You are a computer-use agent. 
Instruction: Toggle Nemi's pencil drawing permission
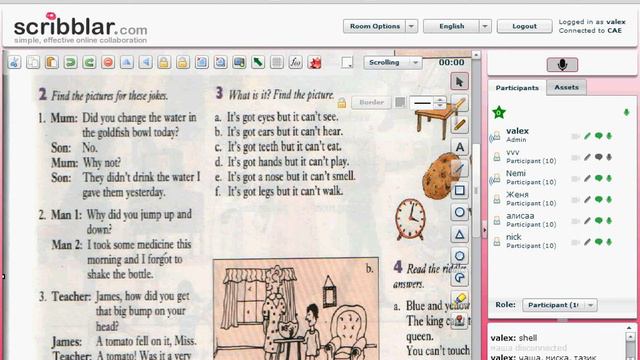coord(587,178)
